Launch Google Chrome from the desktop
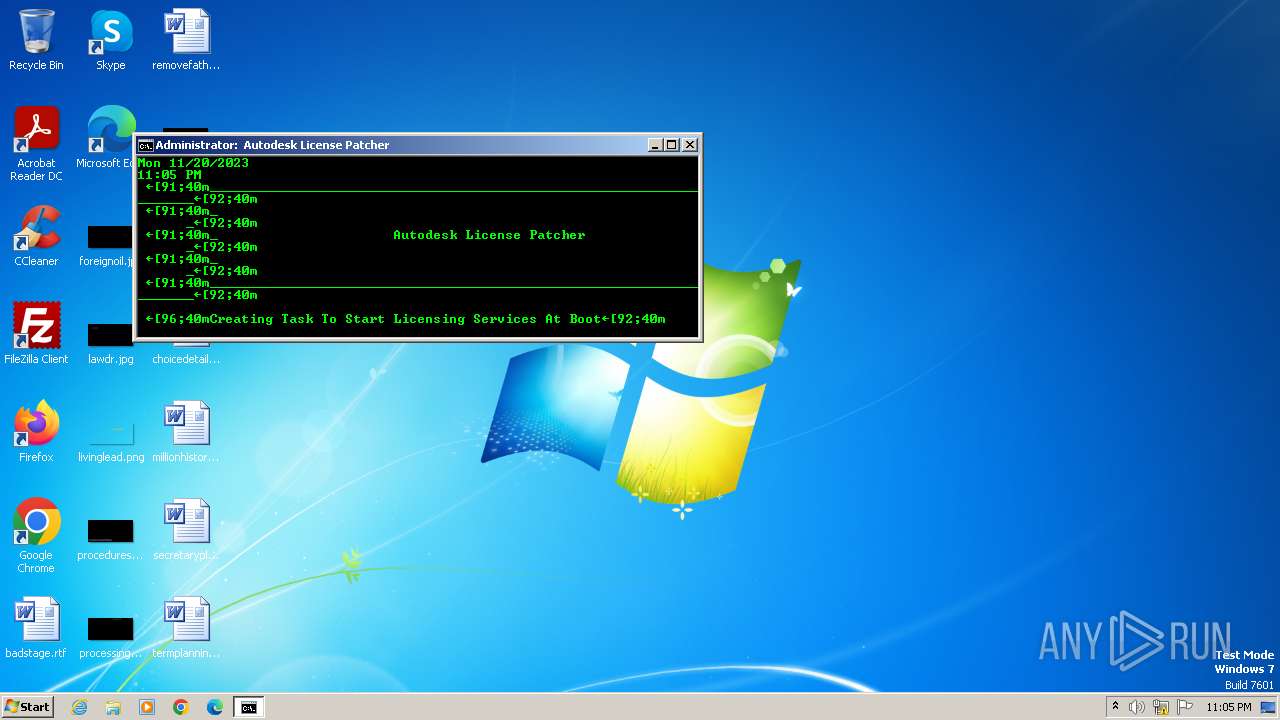The height and width of the screenshot is (720, 1280). [x=36, y=535]
